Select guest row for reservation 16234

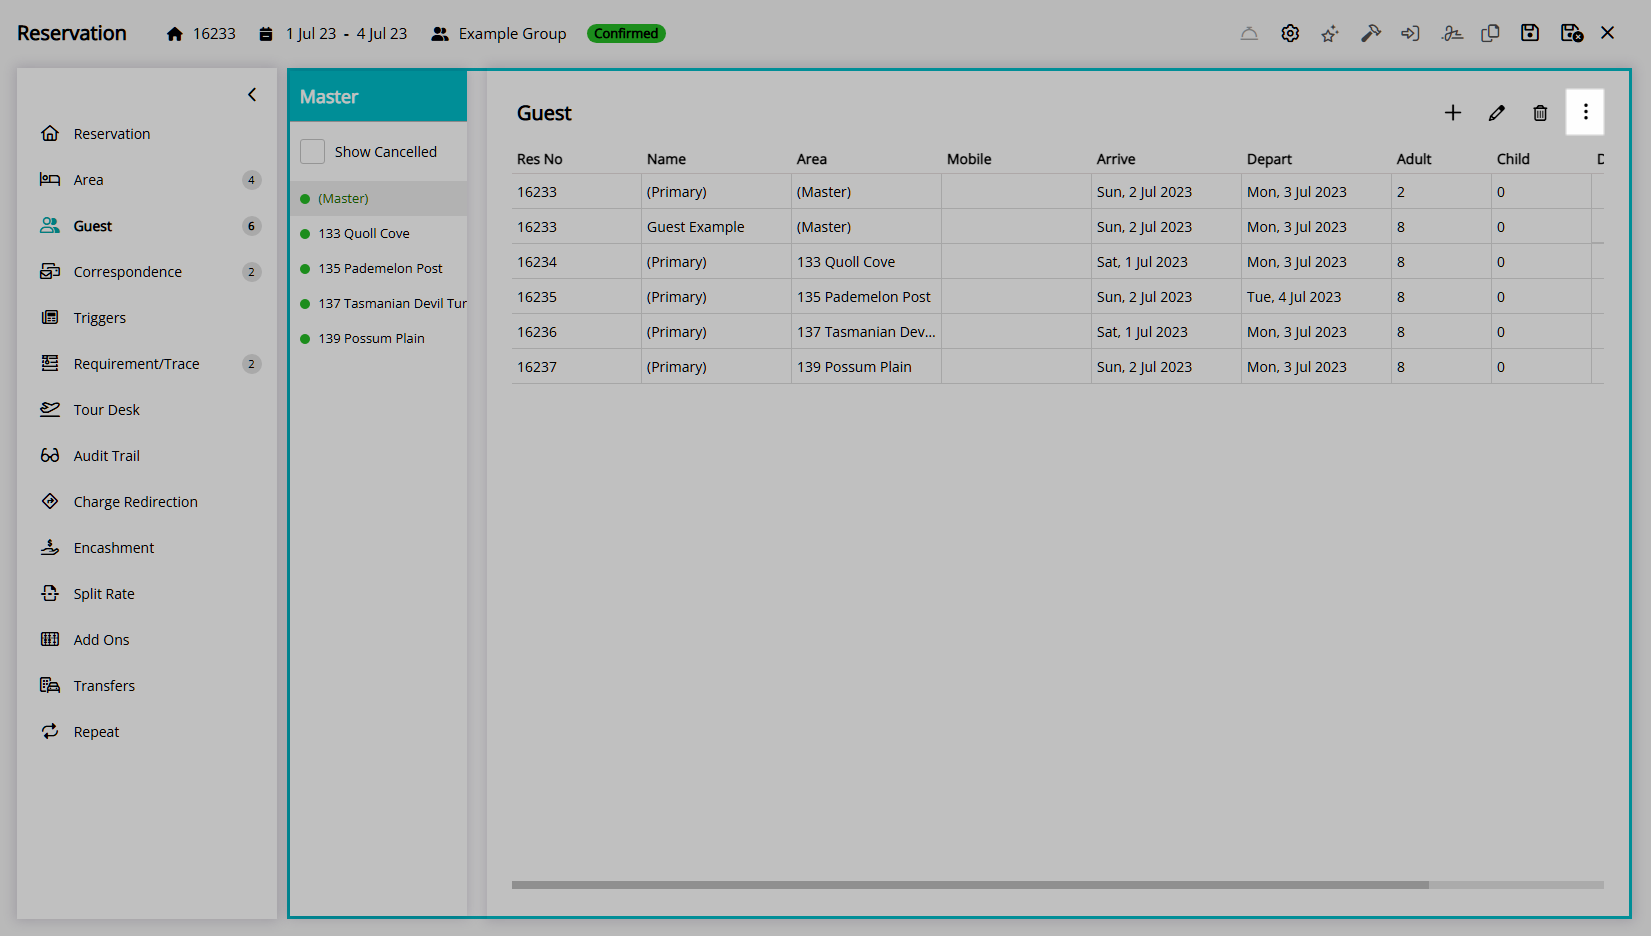point(1057,262)
